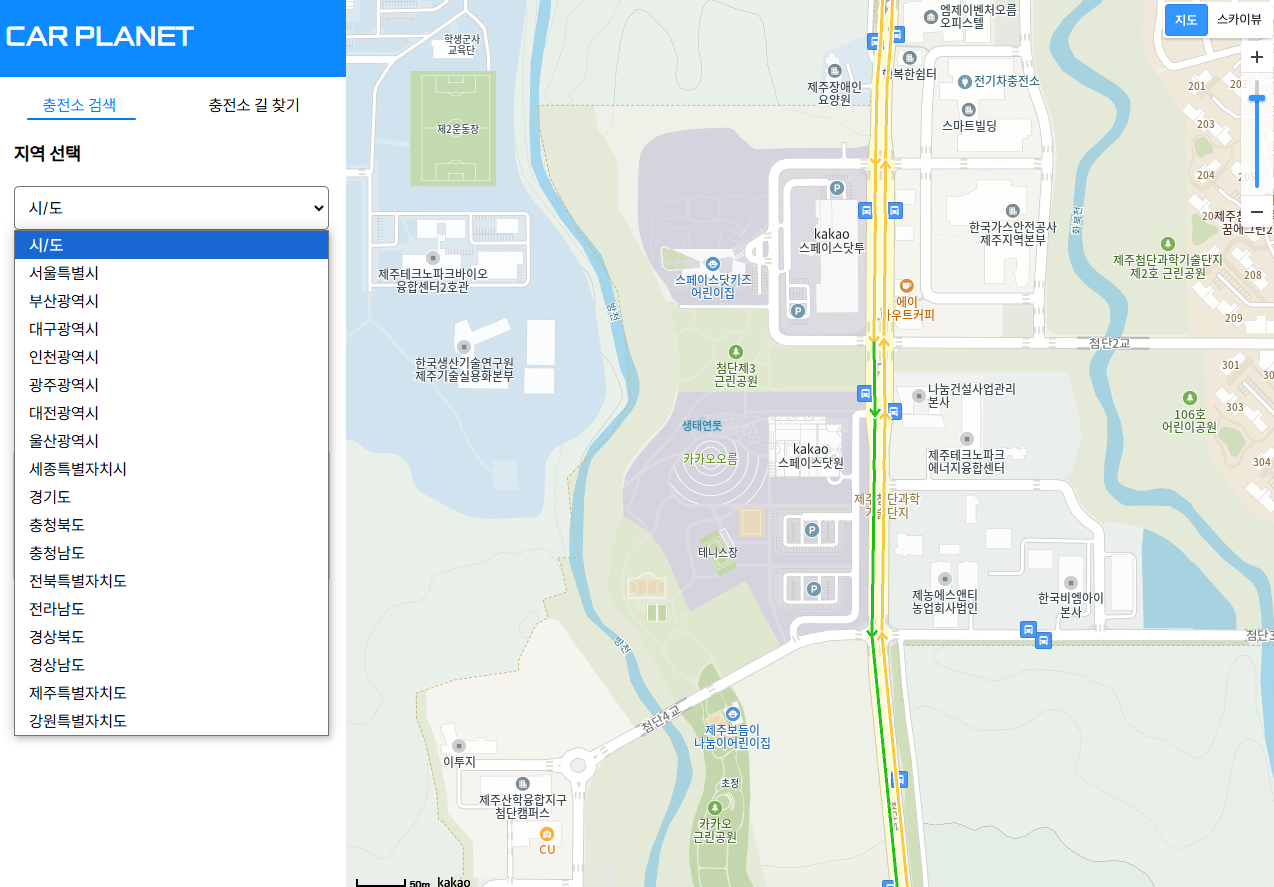Switch to the 충전소 검색 tab
Viewport: 1274px width, 887px height.
[x=79, y=105]
